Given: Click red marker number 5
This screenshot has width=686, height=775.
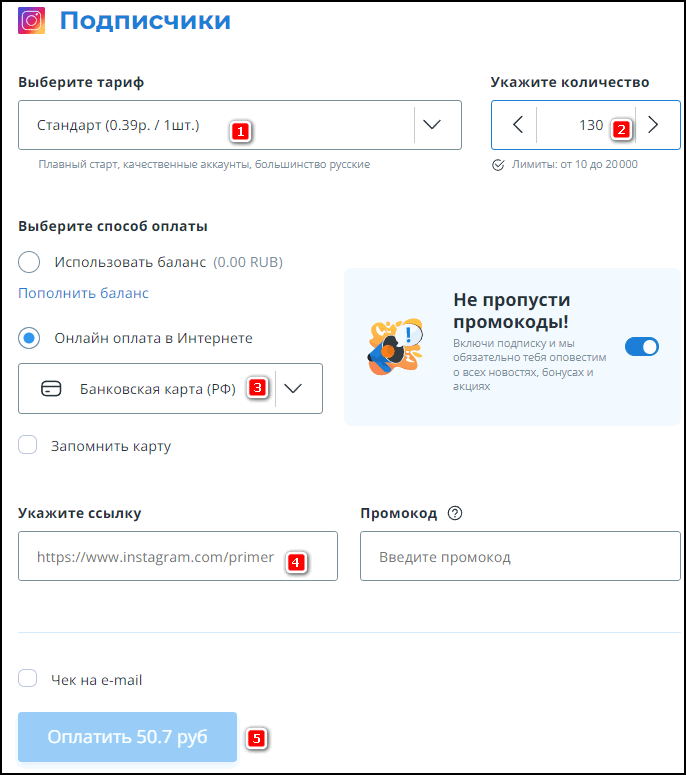Looking at the screenshot, I should click(x=257, y=738).
